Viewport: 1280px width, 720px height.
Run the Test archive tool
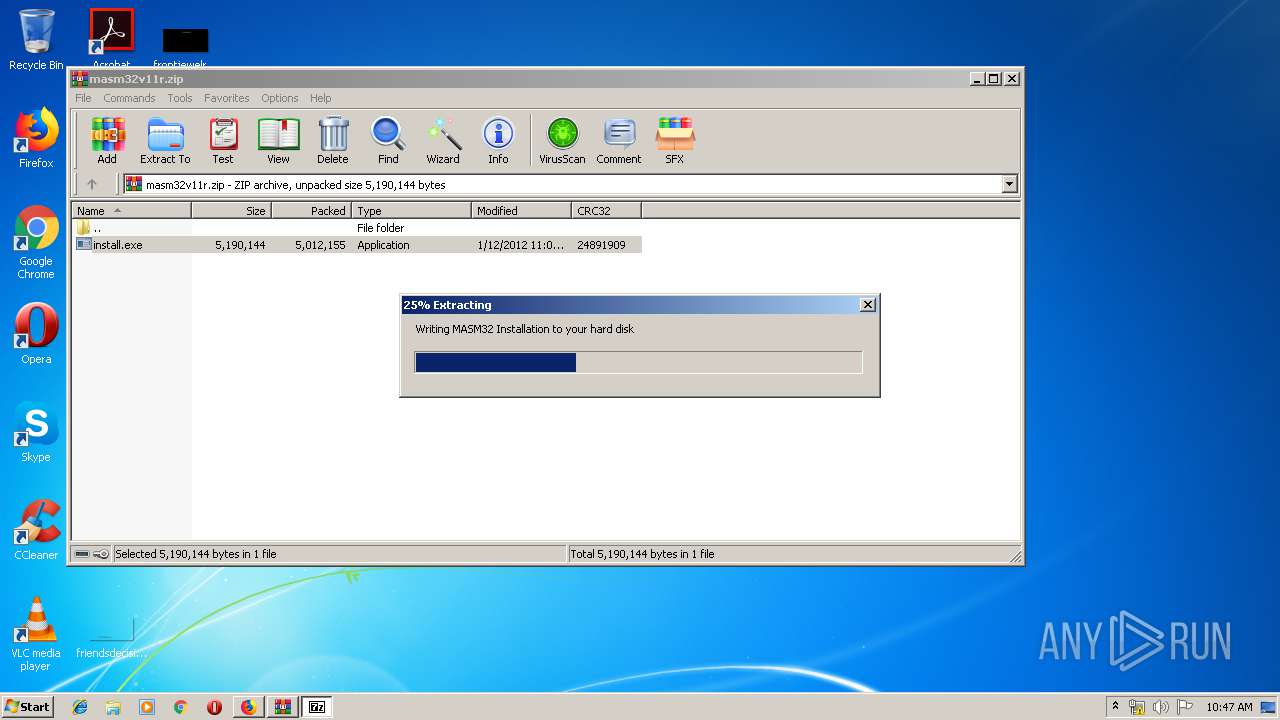point(223,141)
